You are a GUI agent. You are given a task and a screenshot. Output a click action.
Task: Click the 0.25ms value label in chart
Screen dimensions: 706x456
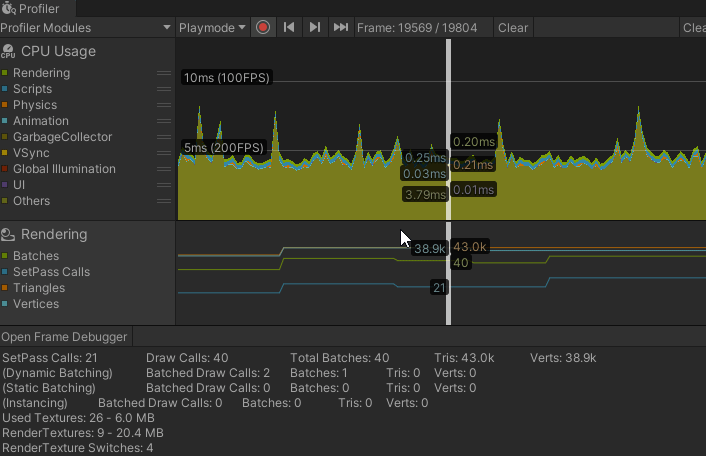(x=425, y=158)
